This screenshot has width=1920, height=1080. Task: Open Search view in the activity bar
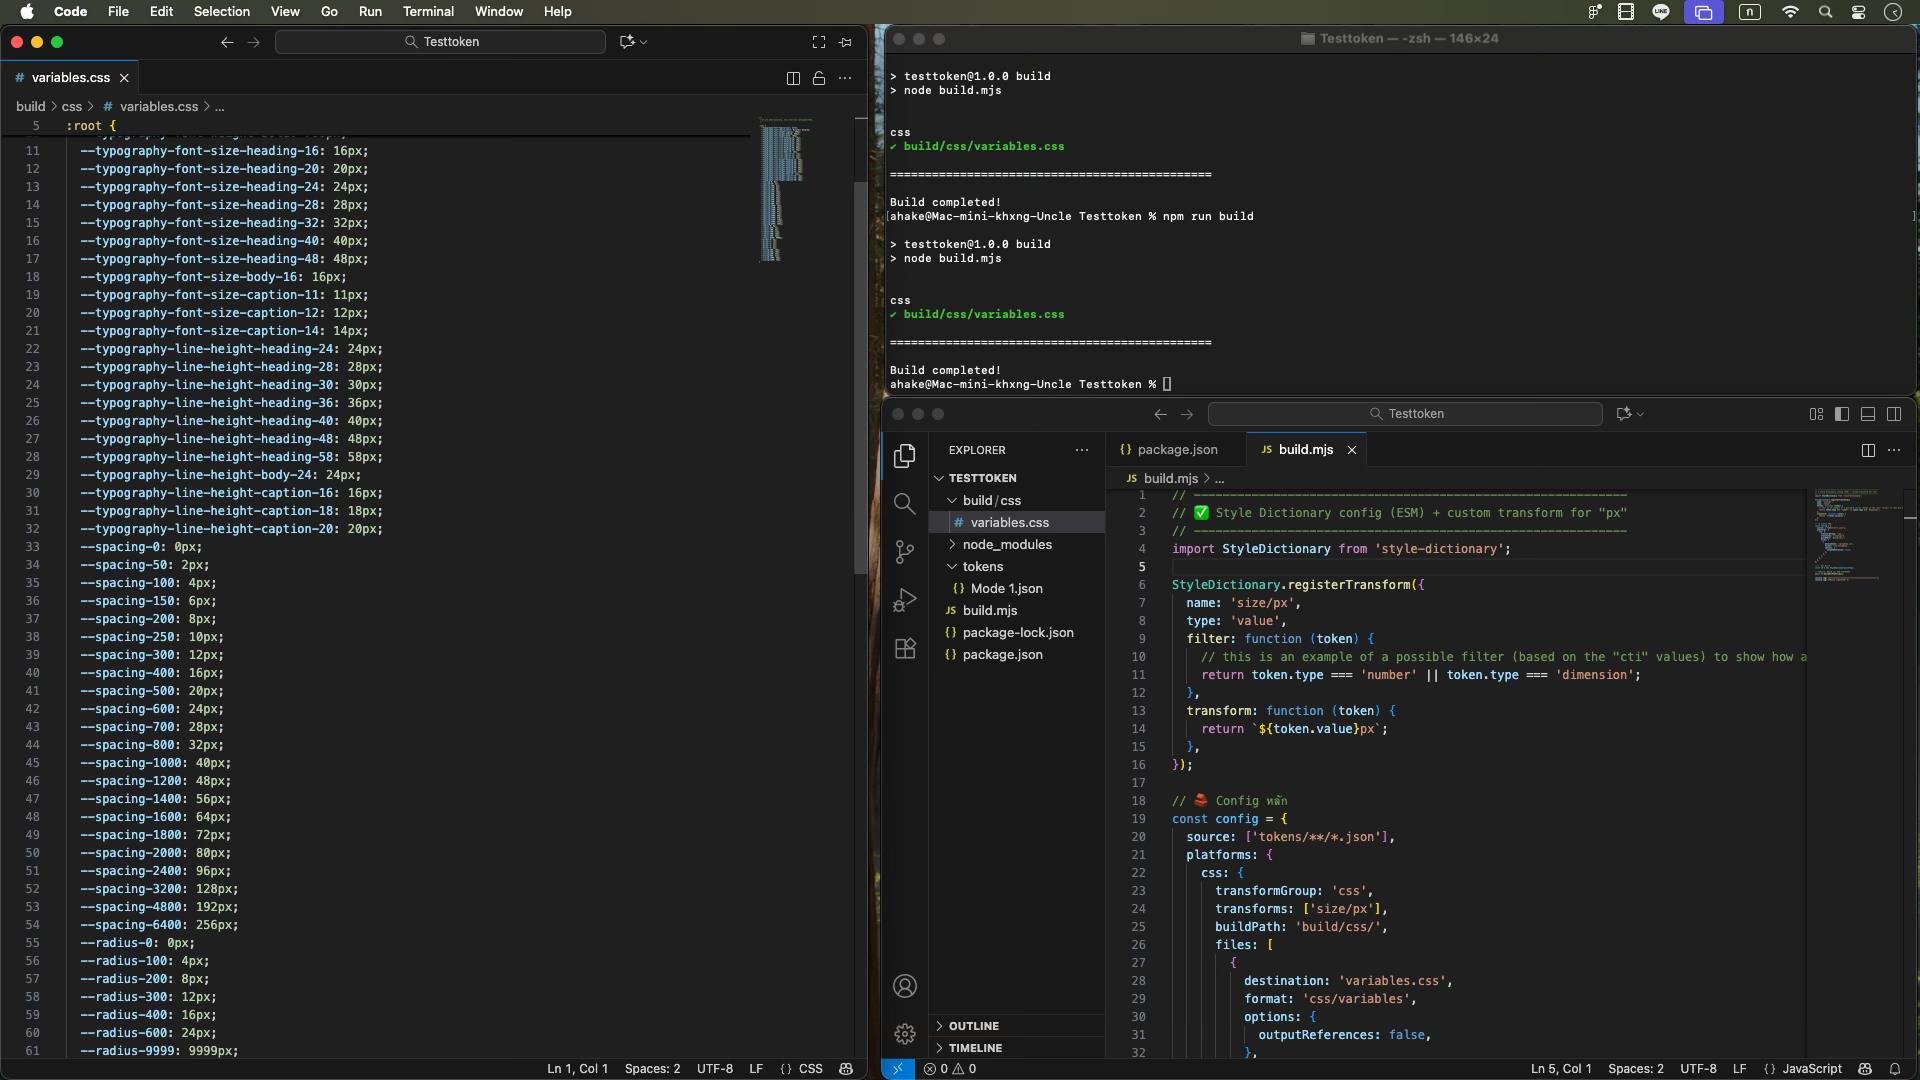click(905, 504)
